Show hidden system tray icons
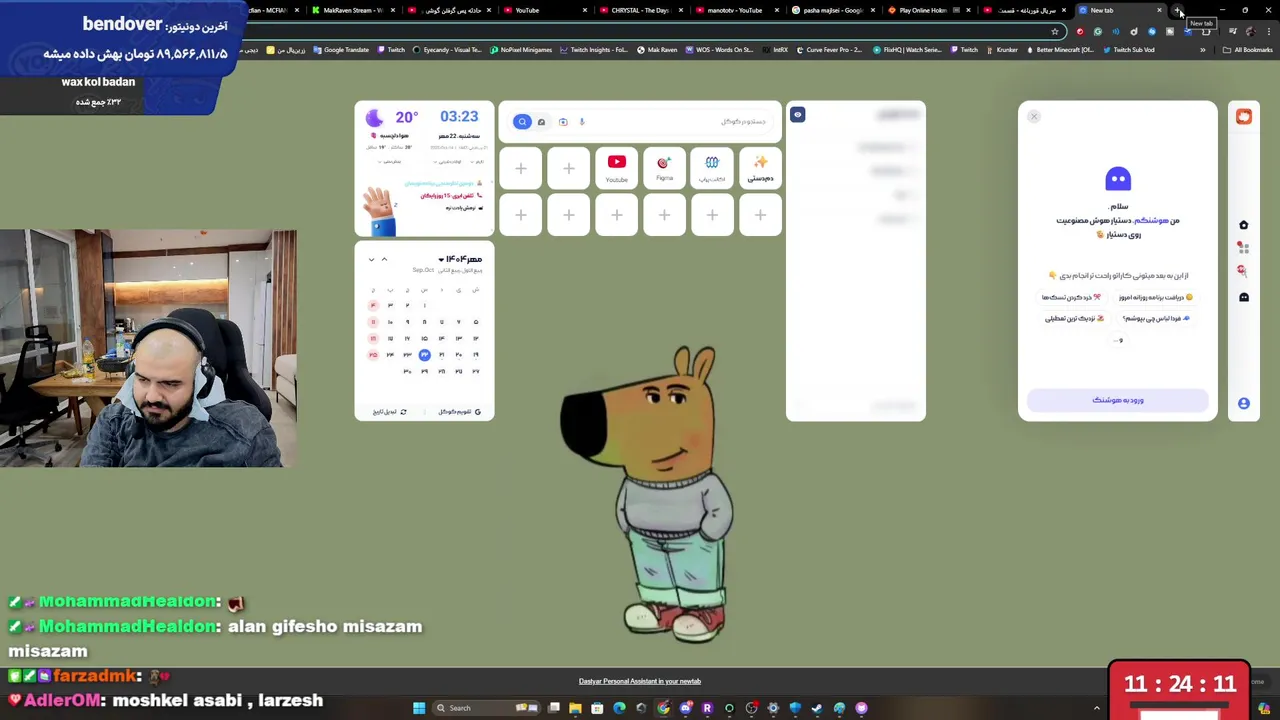 (x=1097, y=708)
